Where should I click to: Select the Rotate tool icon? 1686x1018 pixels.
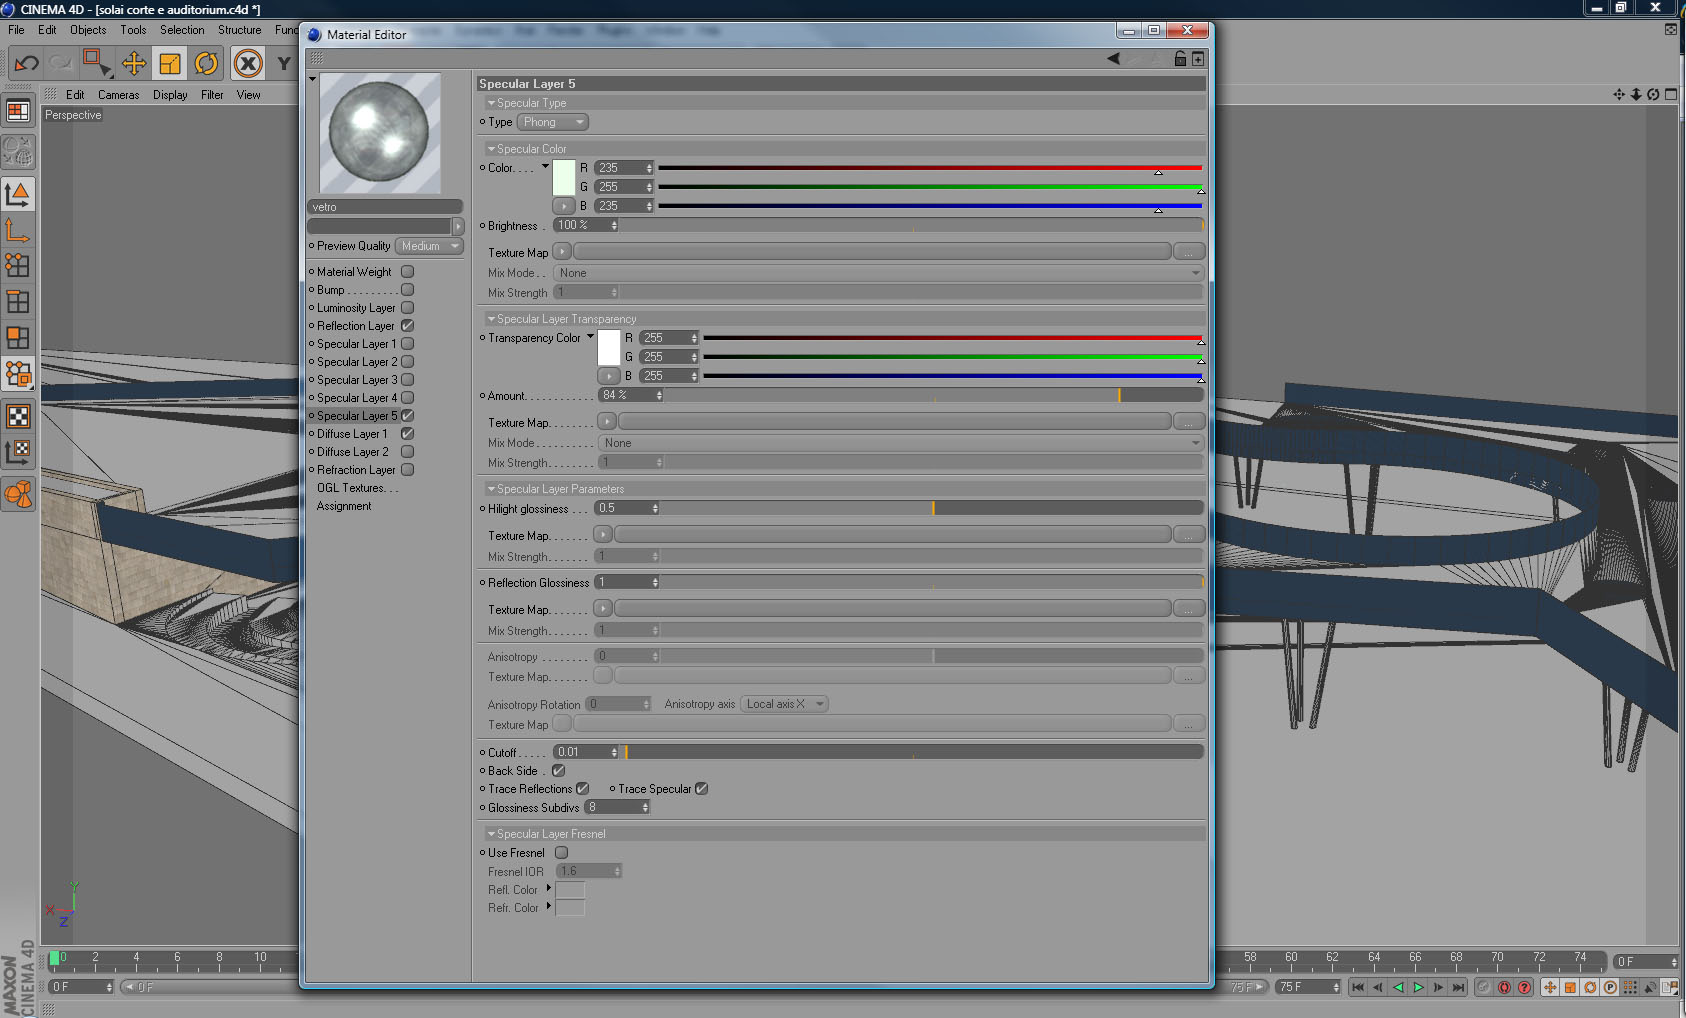[x=206, y=64]
